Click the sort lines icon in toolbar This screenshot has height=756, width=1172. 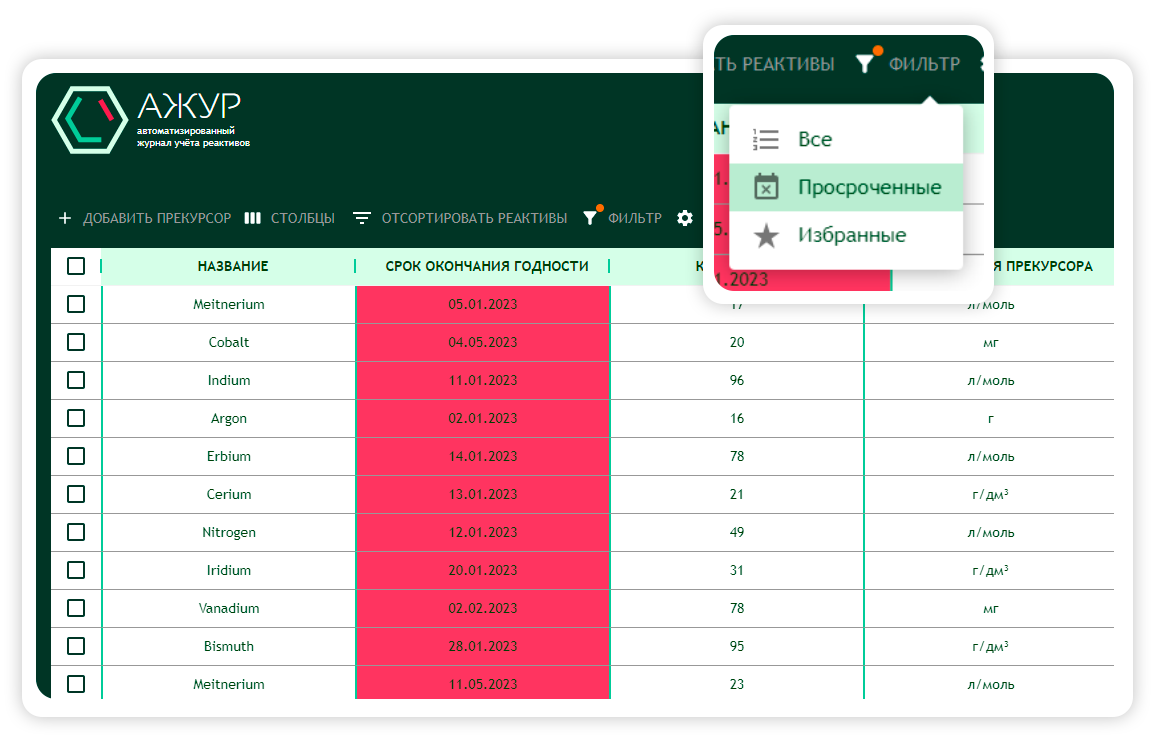point(362,218)
